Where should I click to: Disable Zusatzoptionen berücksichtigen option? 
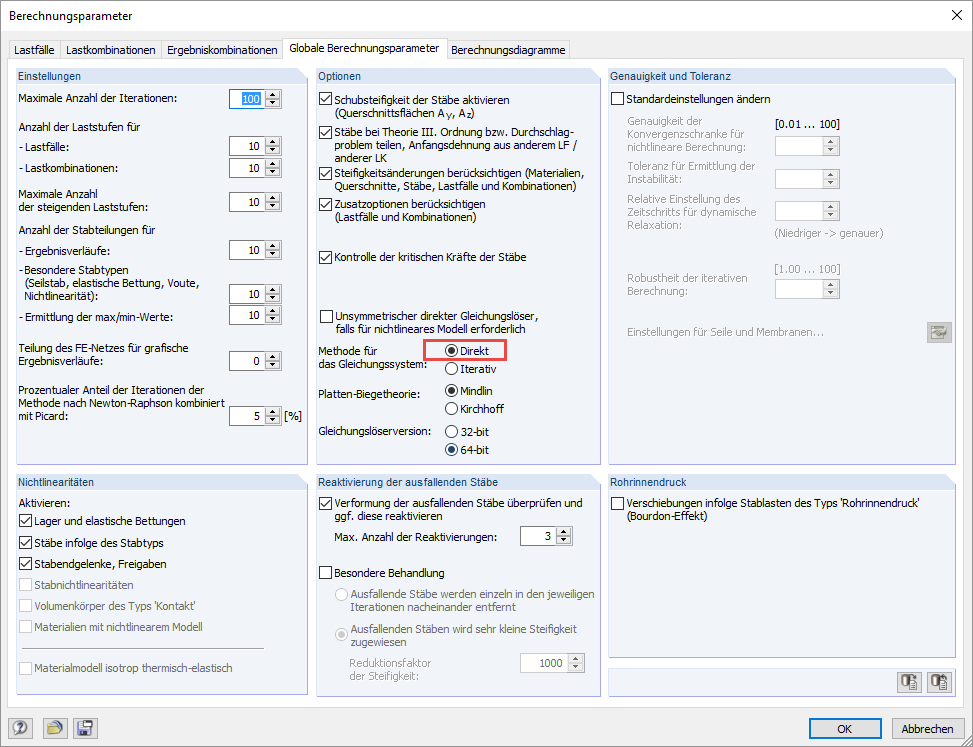(325, 204)
